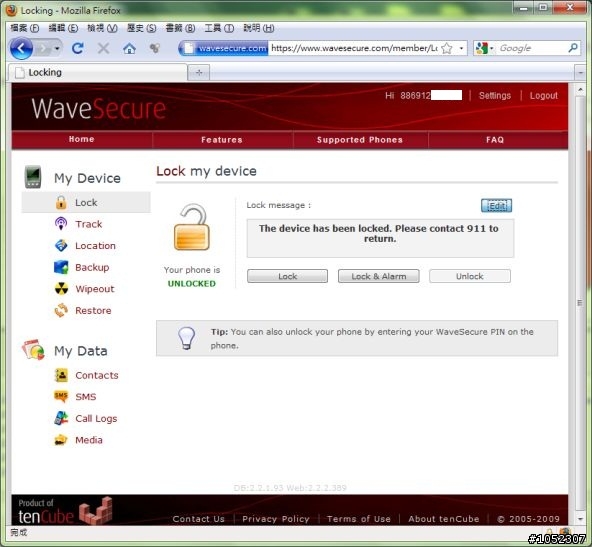Image resolution: width=592 pixels, height=547 pixels.
Task: Click the wavesecure.com site identity button
Action: [225, 48]
